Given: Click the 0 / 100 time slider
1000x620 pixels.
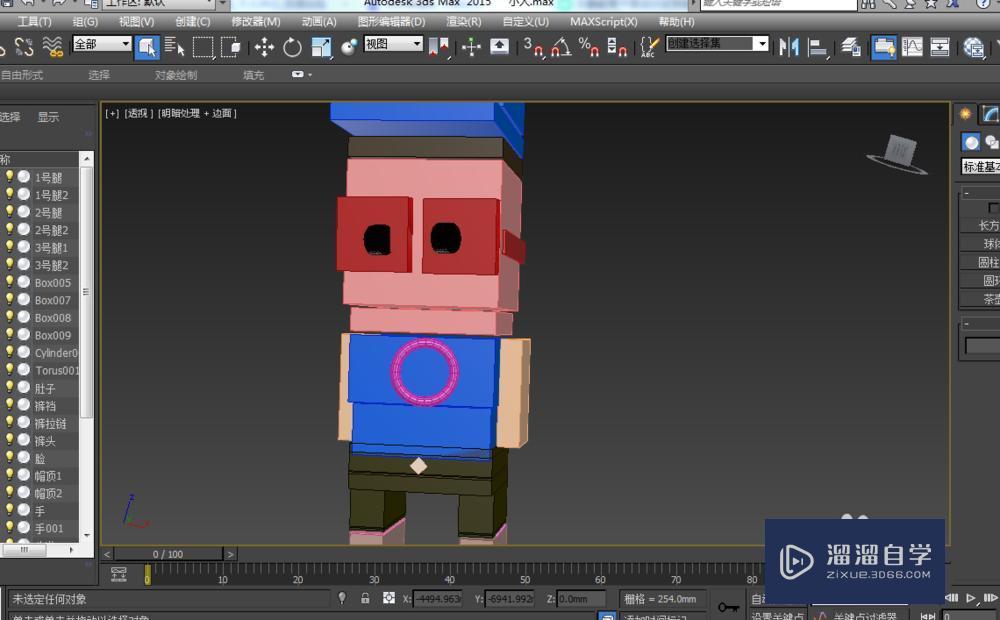Looking at the screenshot, I should coord(168,554).
